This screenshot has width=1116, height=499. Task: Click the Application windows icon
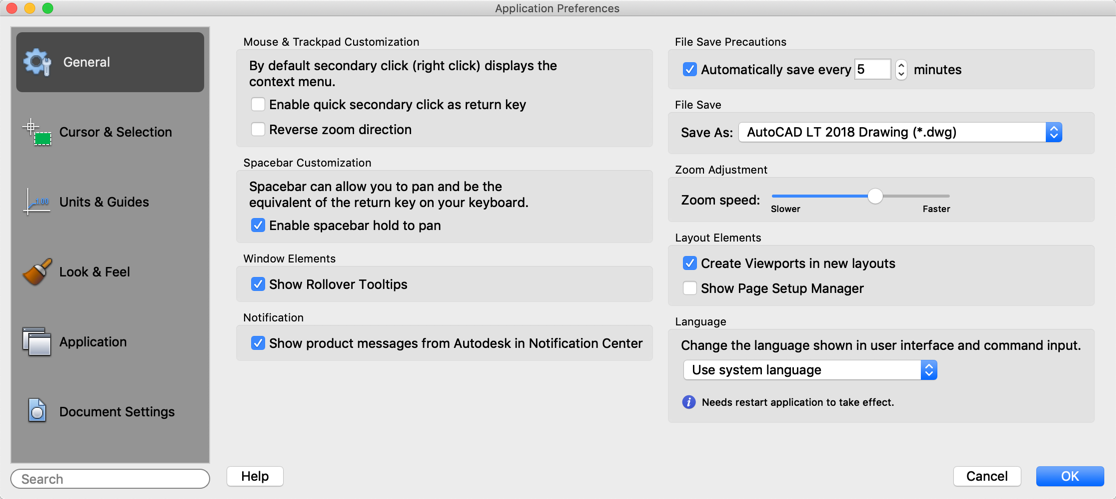click(x=37, y=342)
